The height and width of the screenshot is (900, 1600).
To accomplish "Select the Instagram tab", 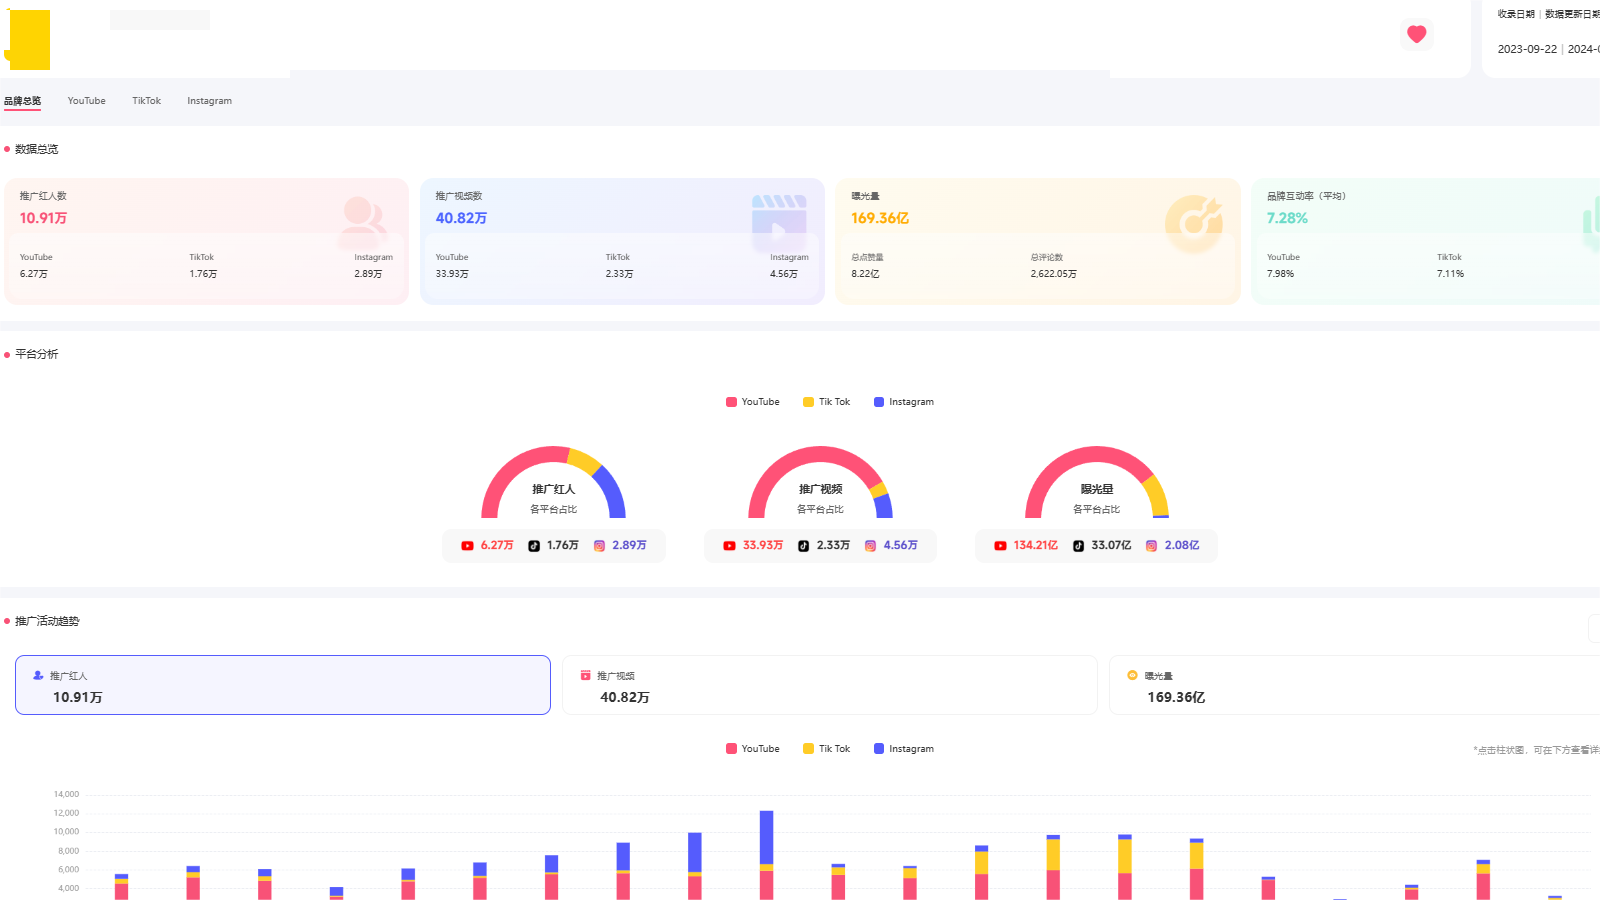I will pos(209,101).
